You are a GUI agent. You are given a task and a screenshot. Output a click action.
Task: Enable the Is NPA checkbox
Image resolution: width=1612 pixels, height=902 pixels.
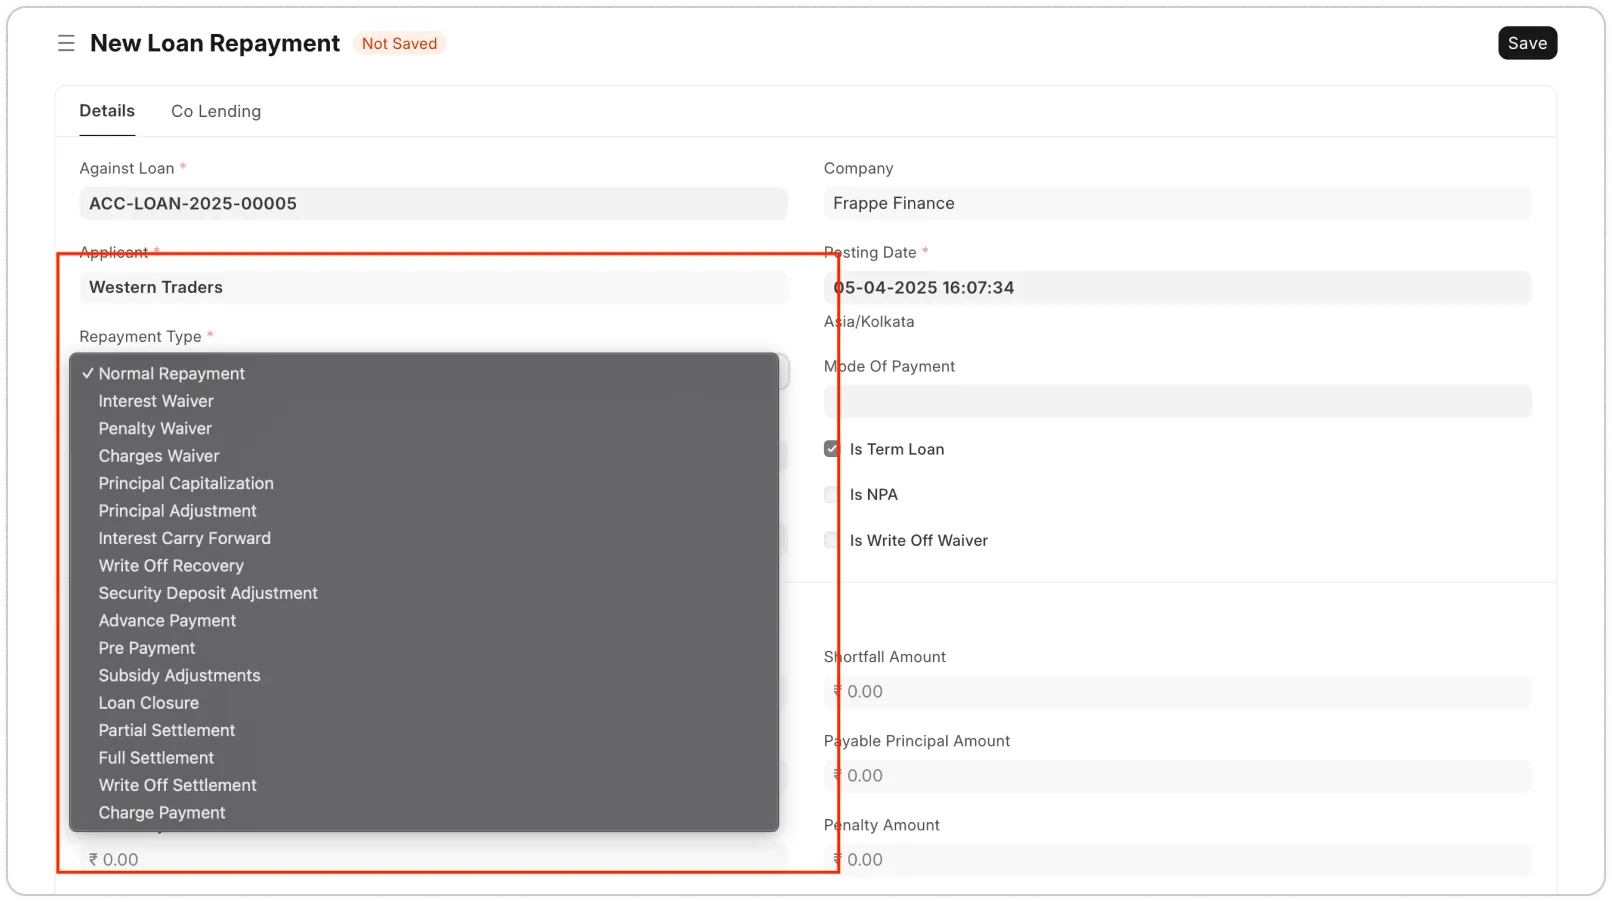(831, 494)
